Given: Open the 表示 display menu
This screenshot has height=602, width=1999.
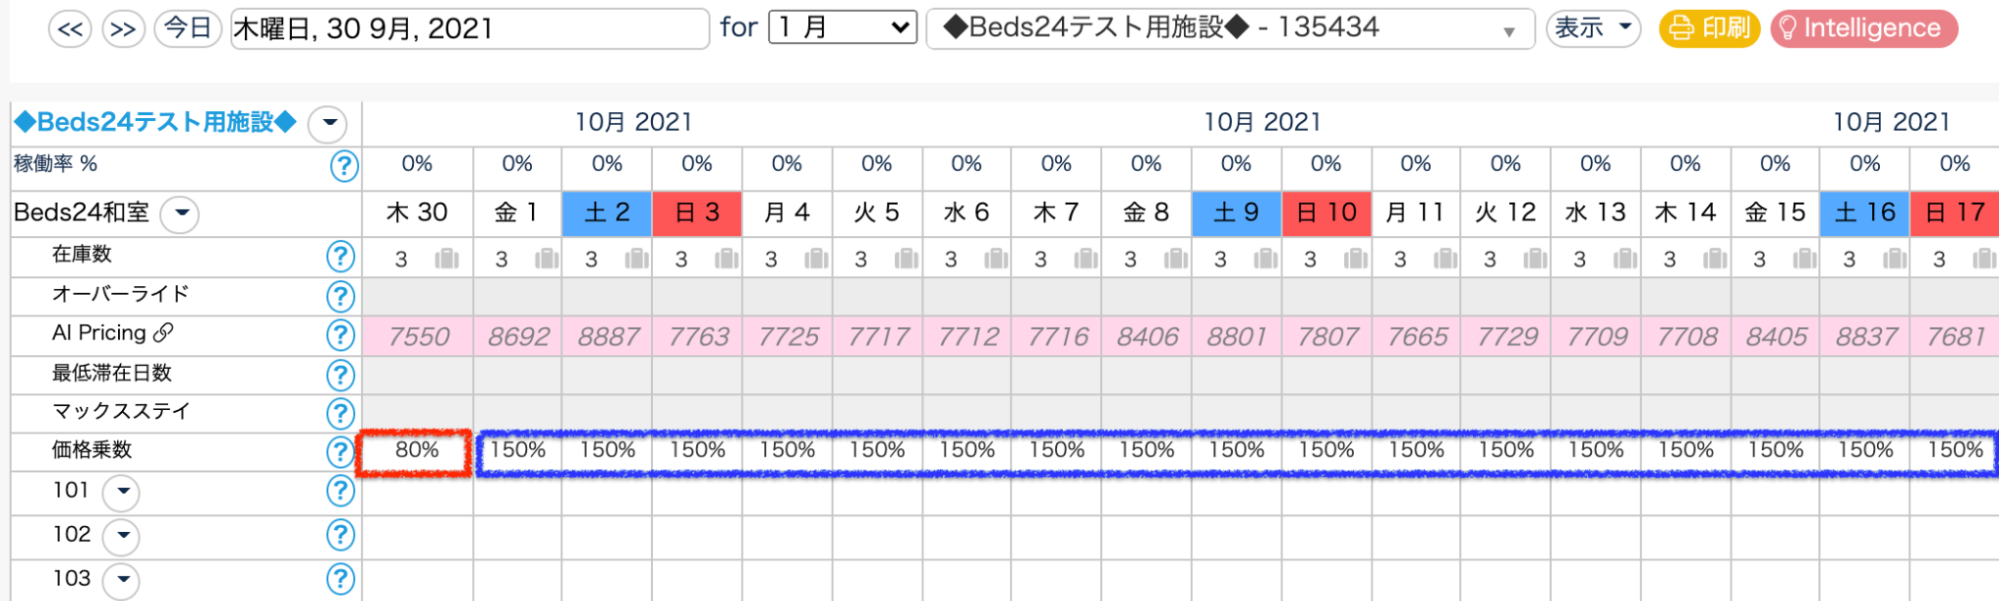Looking at the screenshot, I should 1593,28.
